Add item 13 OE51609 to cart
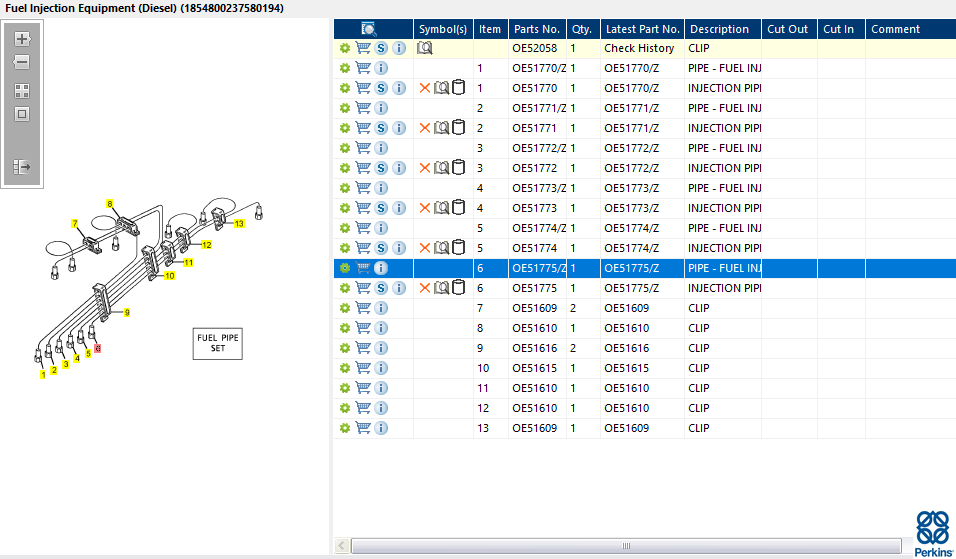The height and width of the screenshot is (559, 956). (x=363, y=428)
